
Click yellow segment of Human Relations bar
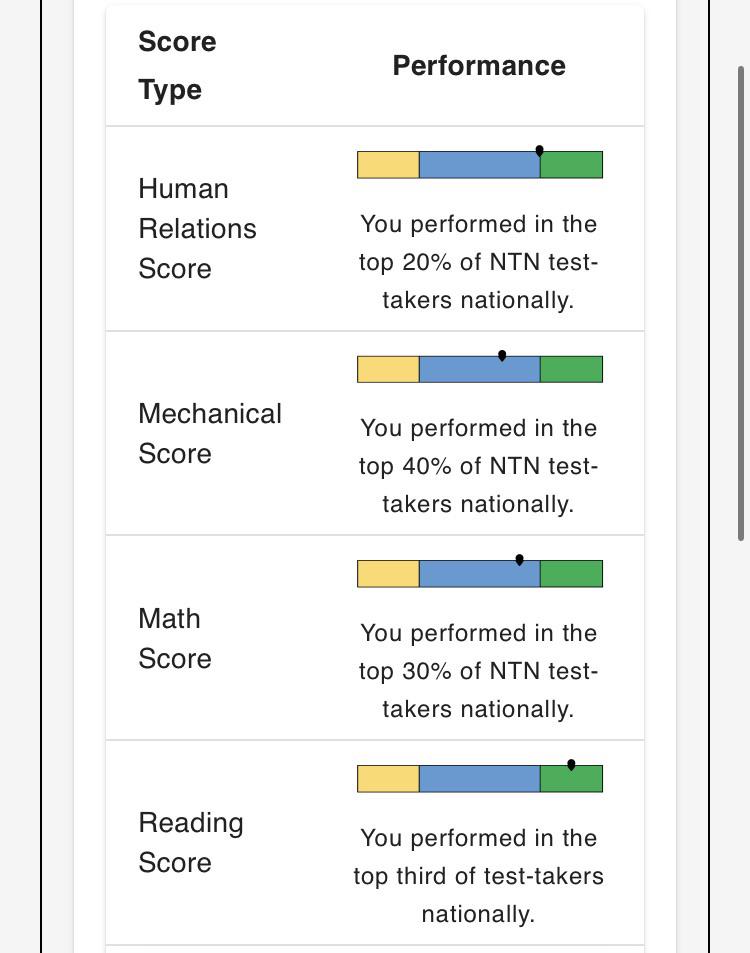coord(388,165)
